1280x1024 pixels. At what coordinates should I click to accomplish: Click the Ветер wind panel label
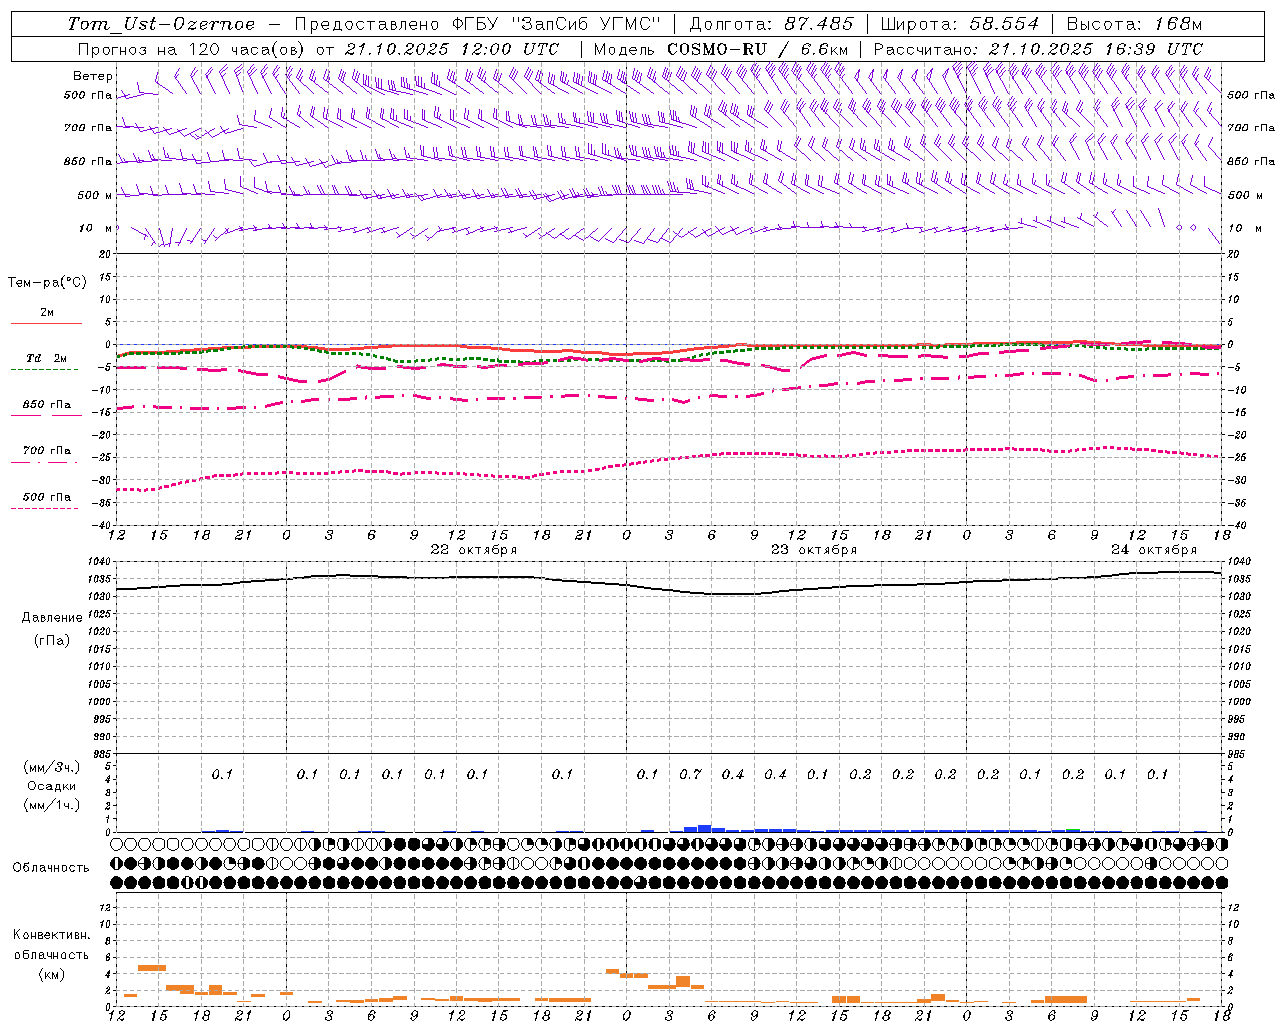pyautogui.click(x=92, y=76)
